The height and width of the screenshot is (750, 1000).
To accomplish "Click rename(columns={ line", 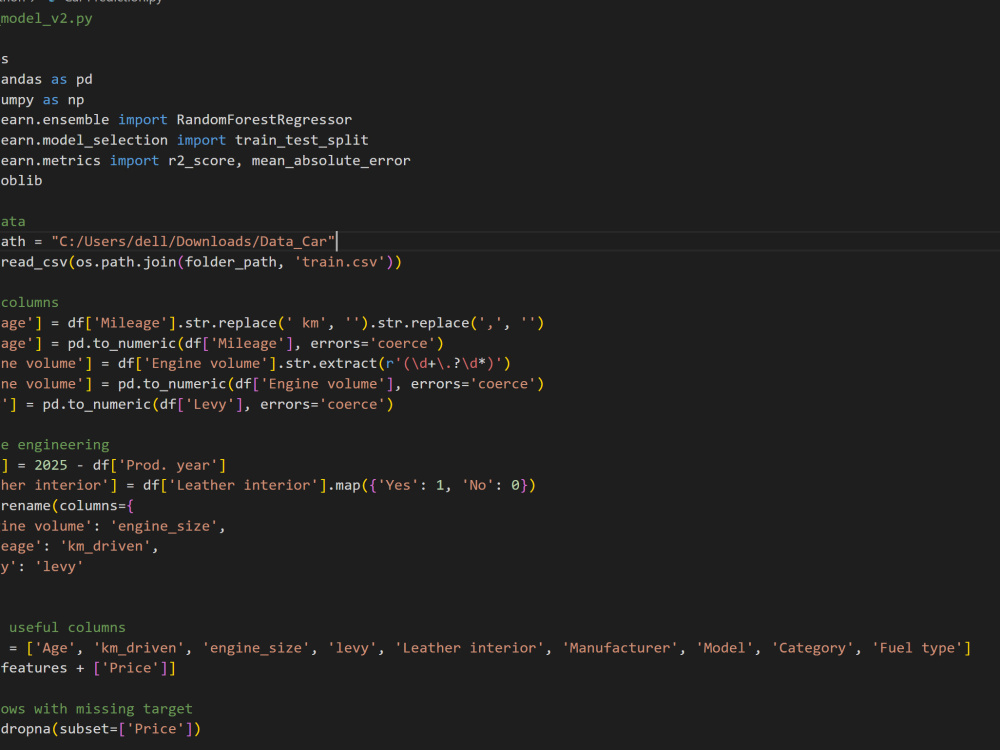I will click(x=67, y=506).
